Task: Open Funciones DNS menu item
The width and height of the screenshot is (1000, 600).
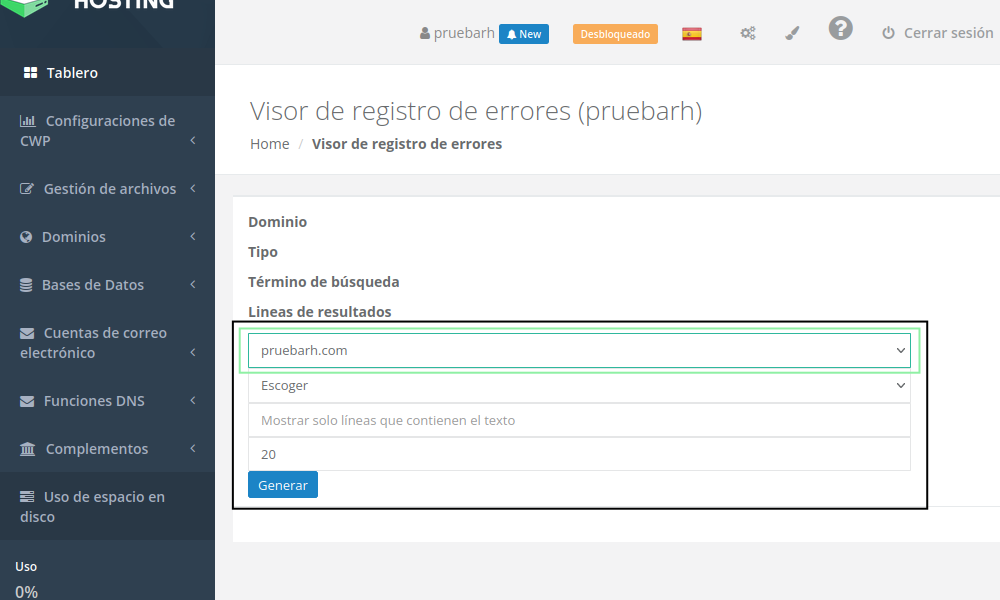Action: [107, 401]
